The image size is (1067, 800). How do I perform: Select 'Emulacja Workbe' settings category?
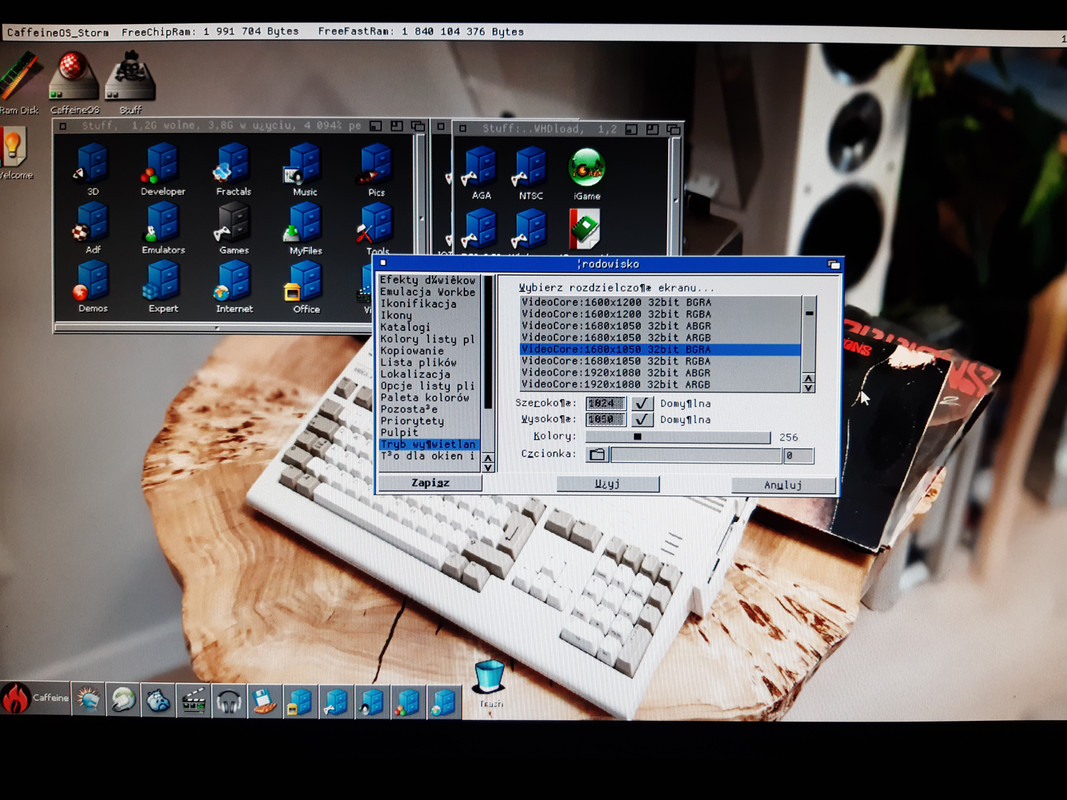pos(428,292)
